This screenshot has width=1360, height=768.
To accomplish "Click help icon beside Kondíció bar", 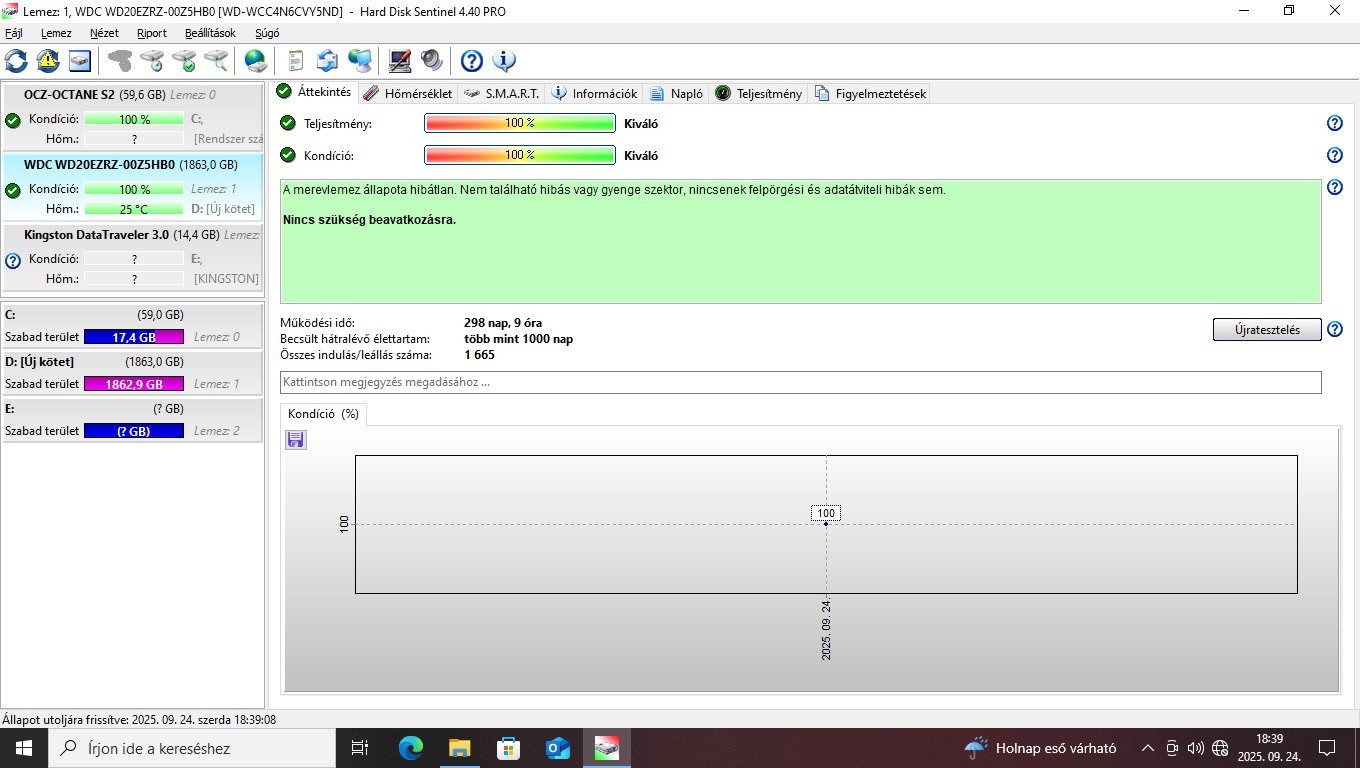I will point(1334,155).
